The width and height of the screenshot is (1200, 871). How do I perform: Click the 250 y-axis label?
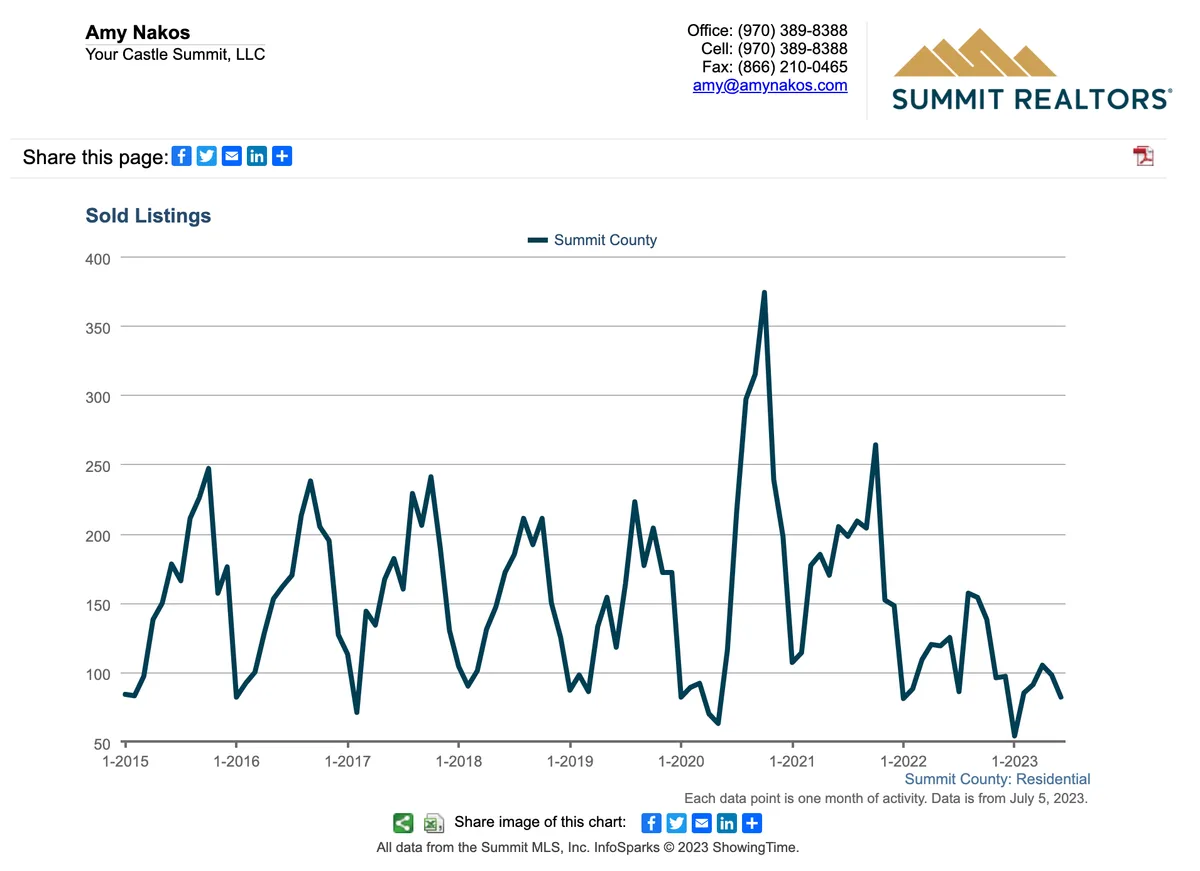pos(97,466)
